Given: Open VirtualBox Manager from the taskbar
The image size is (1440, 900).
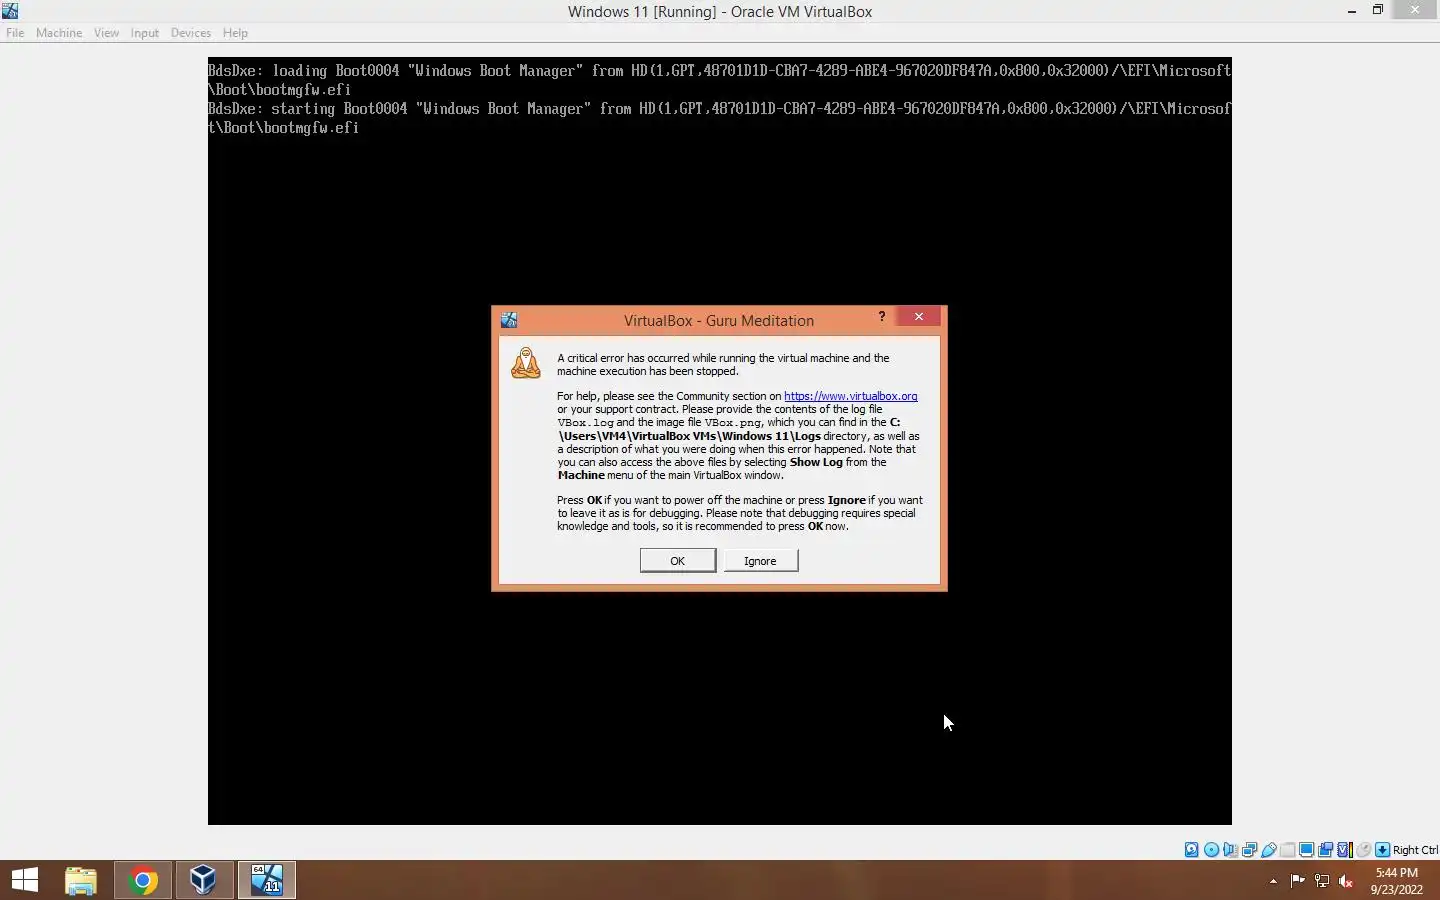Looking at the screenshot, I should pyautogui.click(x=204, y=880).
